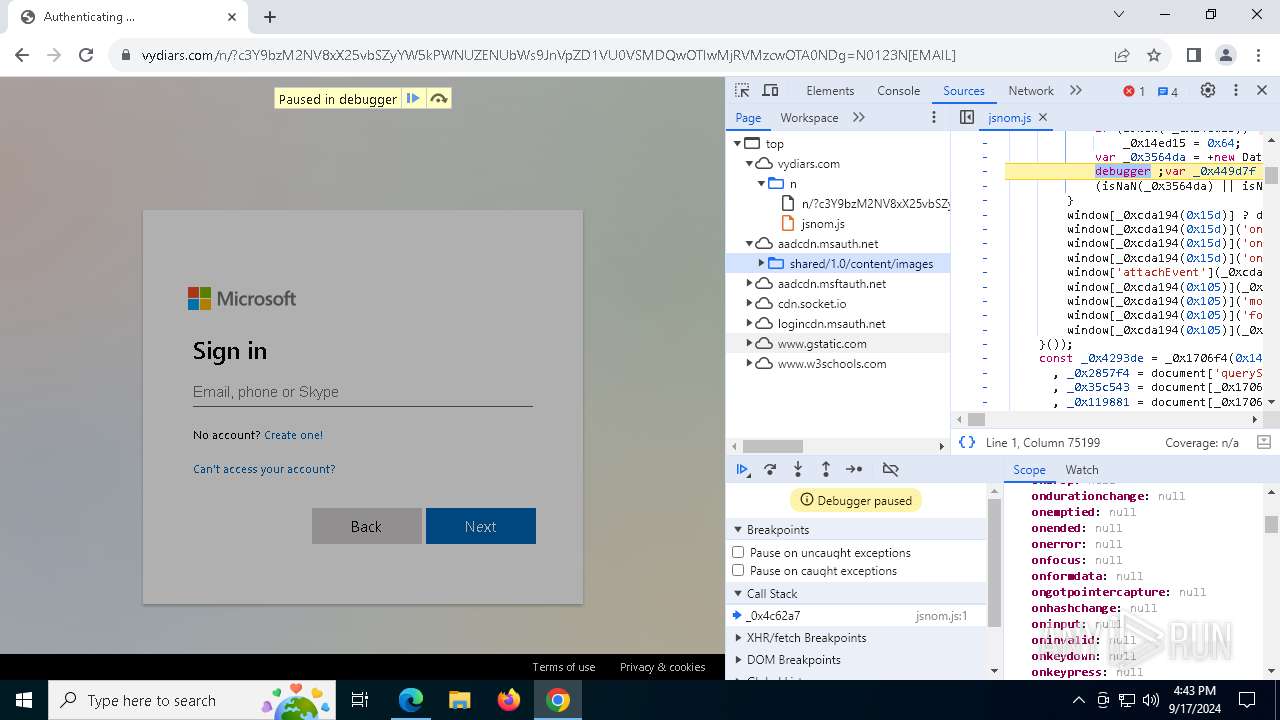
Task: Step over in the page debugger overlay
Action: pyautogui.click(x=438, y=98)
